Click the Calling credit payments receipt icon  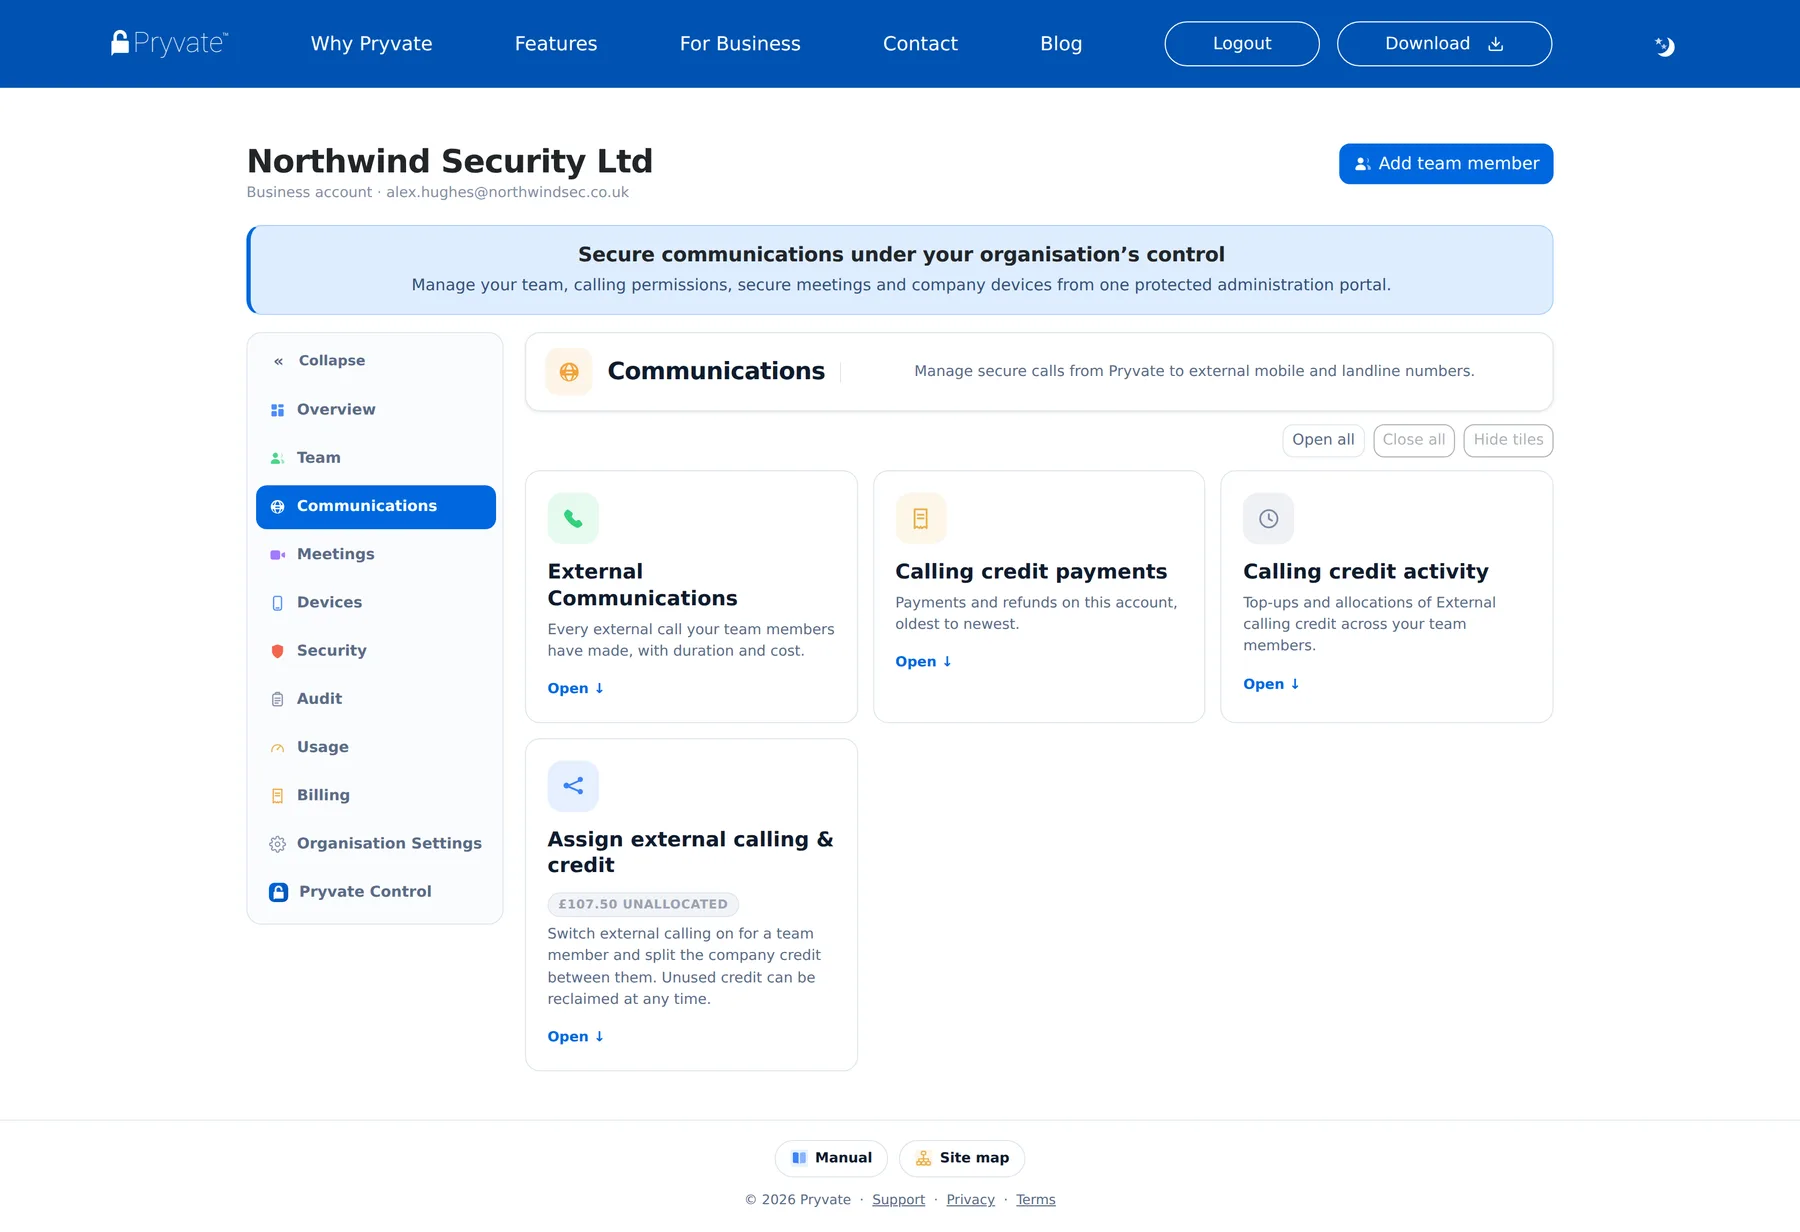(921, 518)
